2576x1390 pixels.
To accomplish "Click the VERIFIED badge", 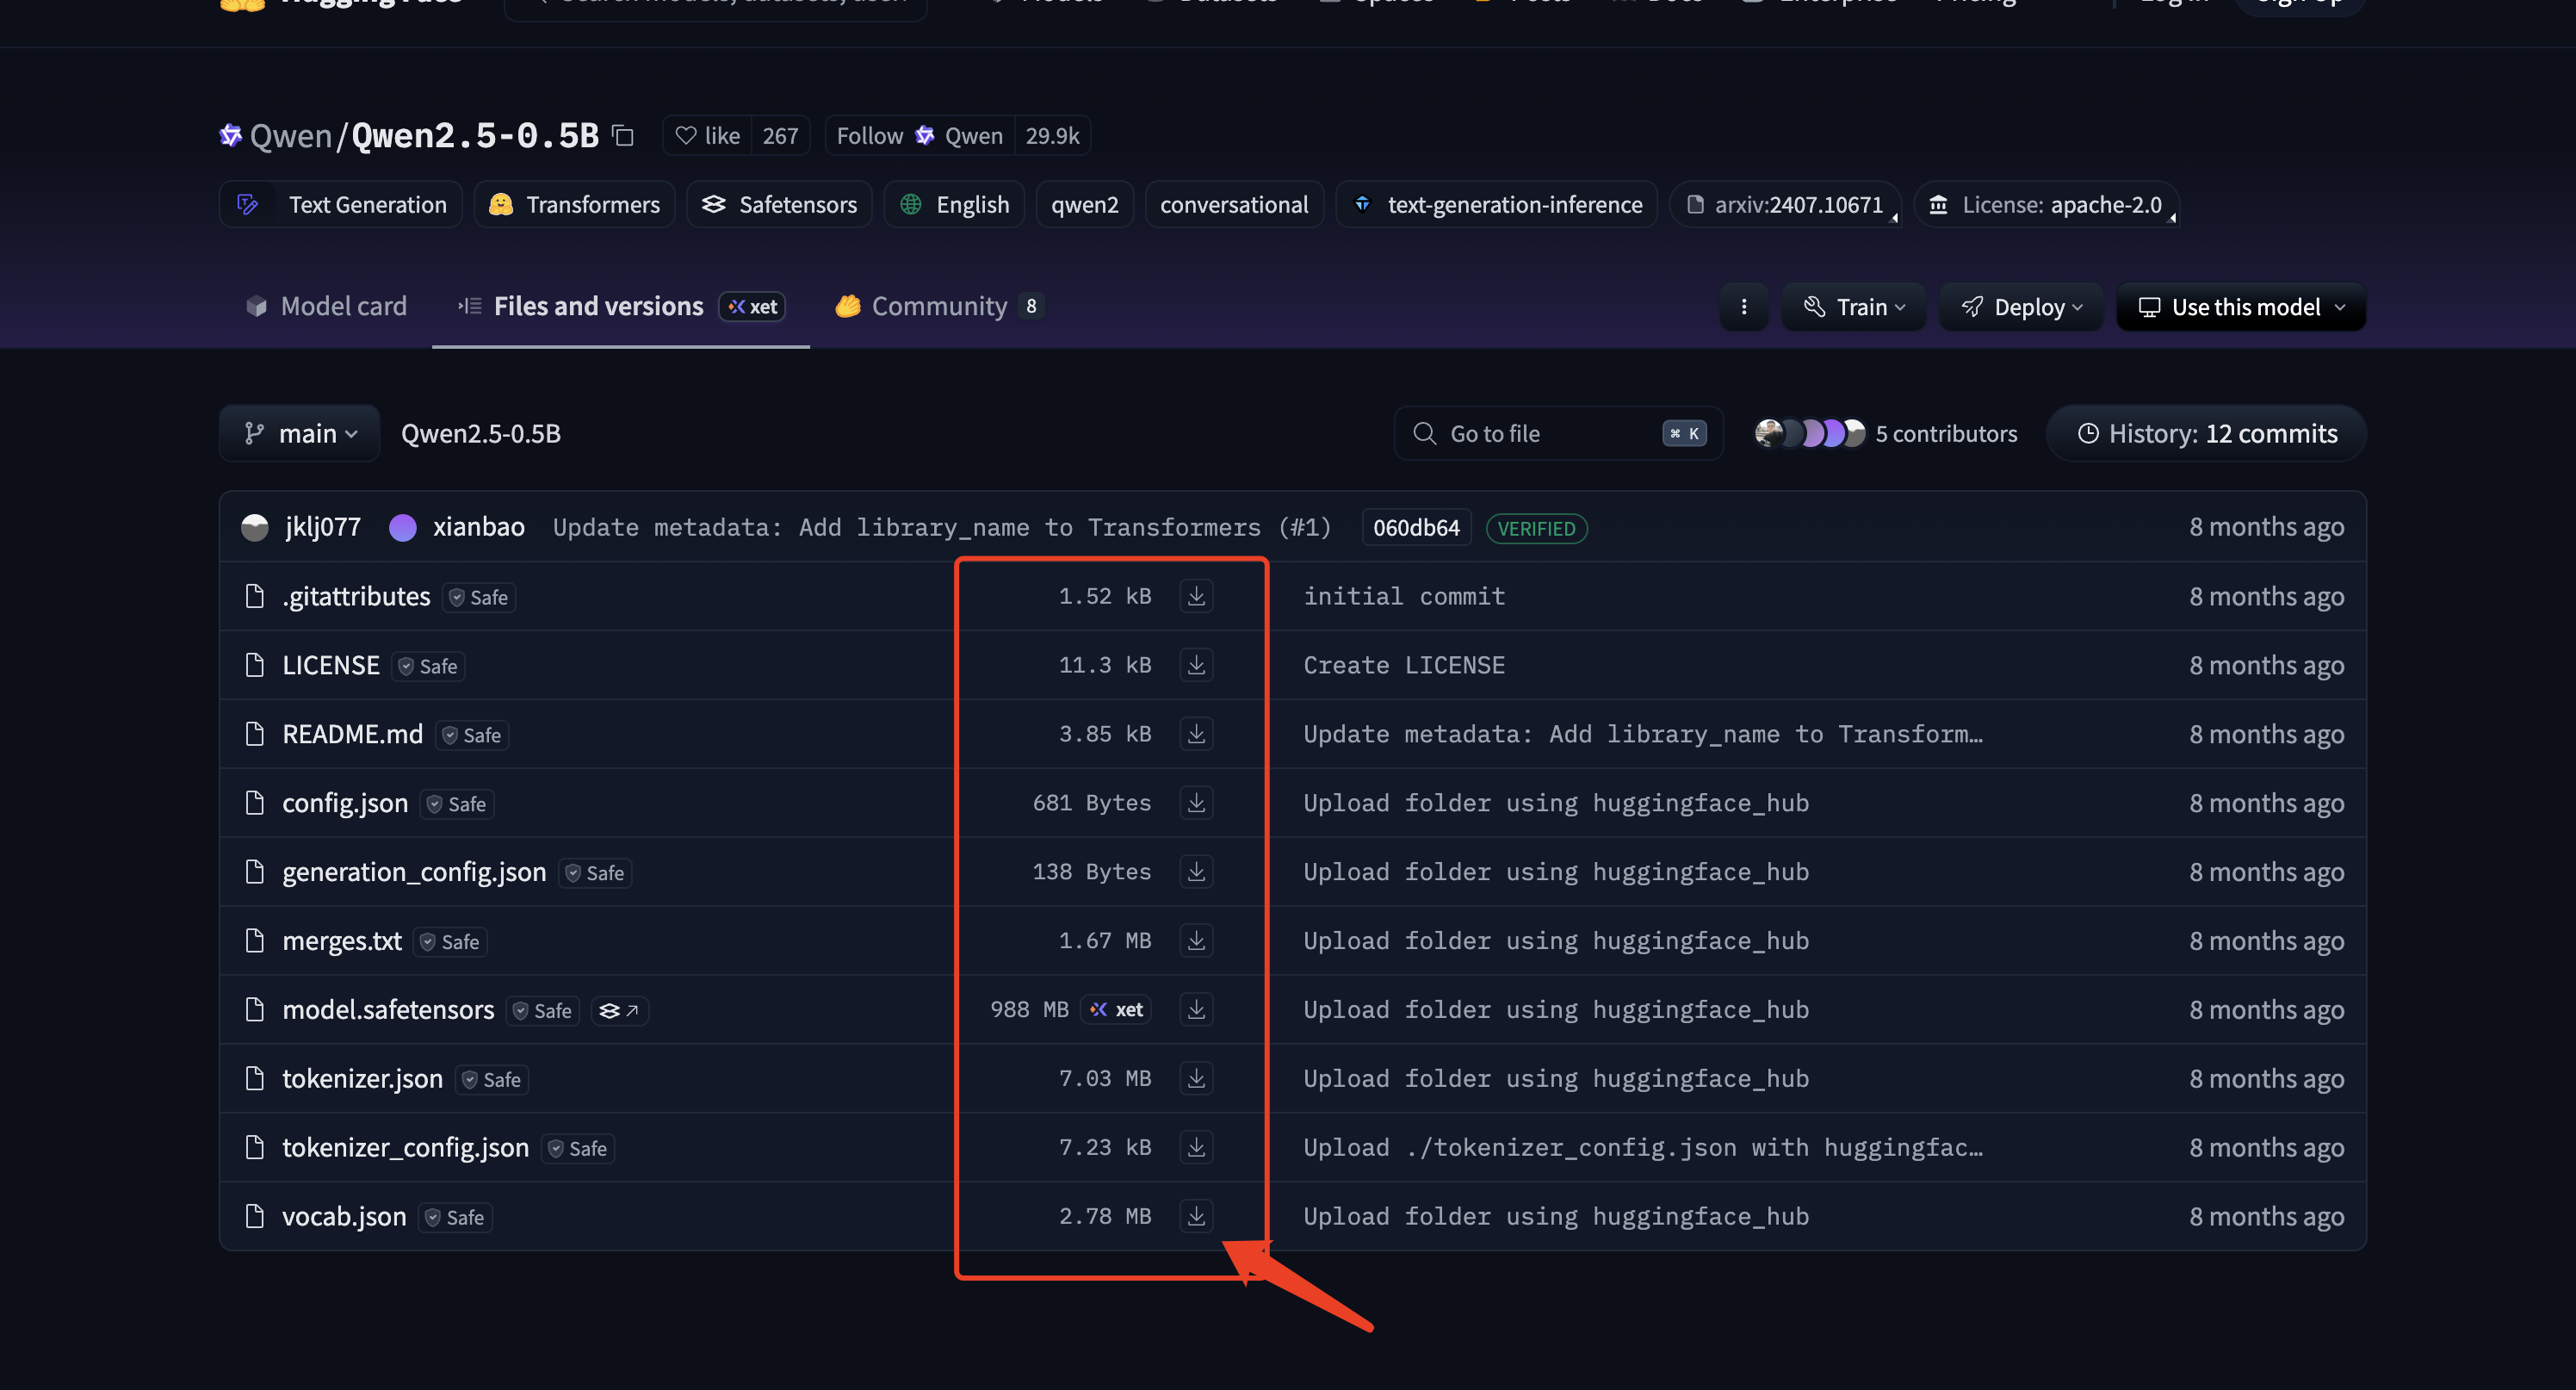I will [x=1536, y=529].
